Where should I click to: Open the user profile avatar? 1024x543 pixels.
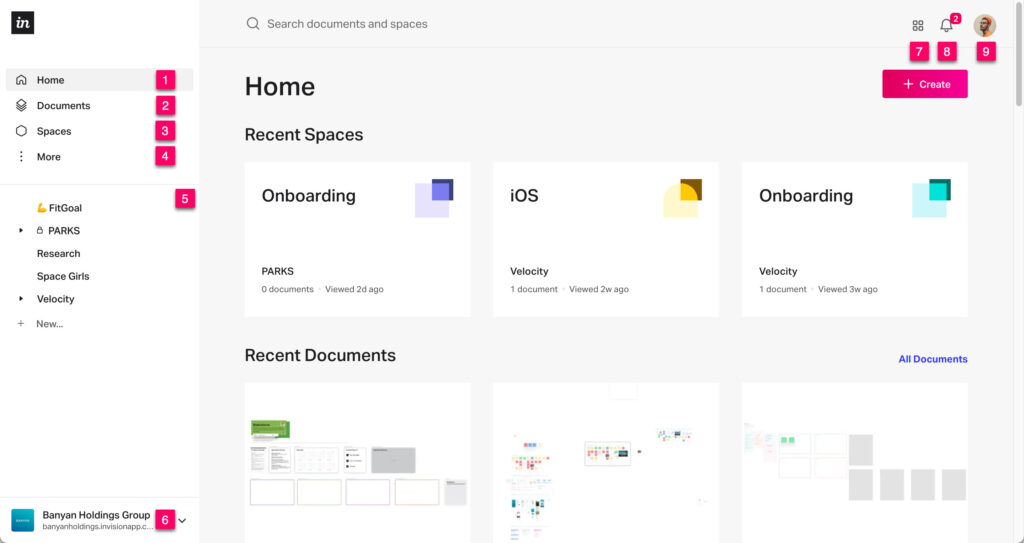pyautogui.click(x=984, y=25)
